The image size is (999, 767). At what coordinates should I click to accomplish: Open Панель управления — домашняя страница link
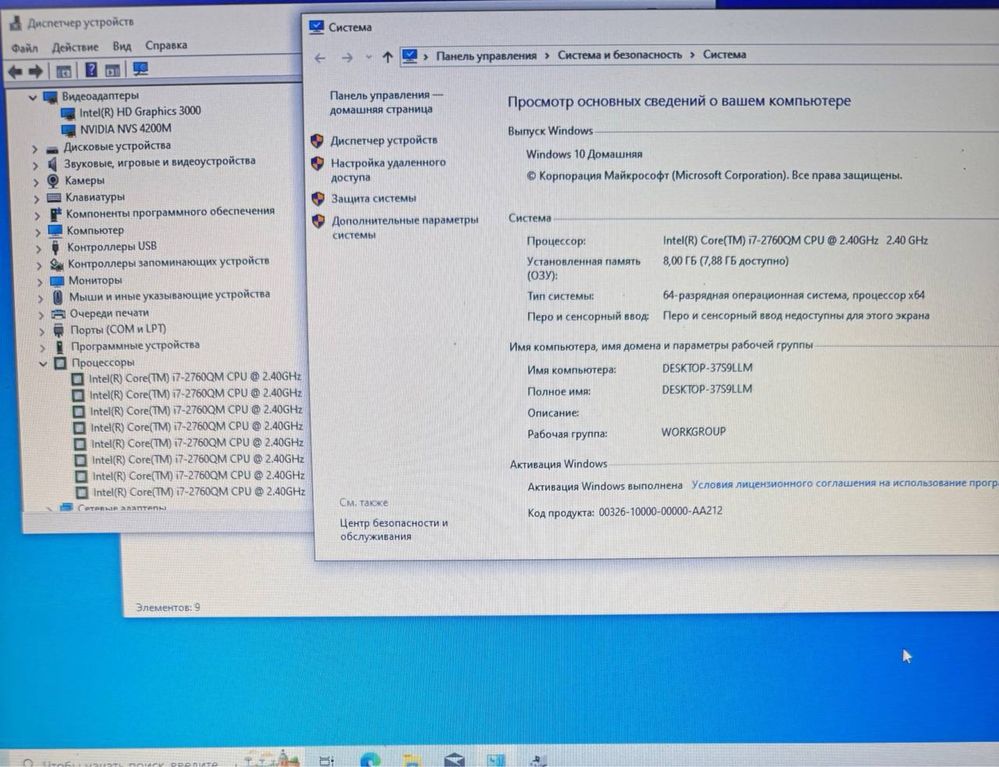pos(386,102)
